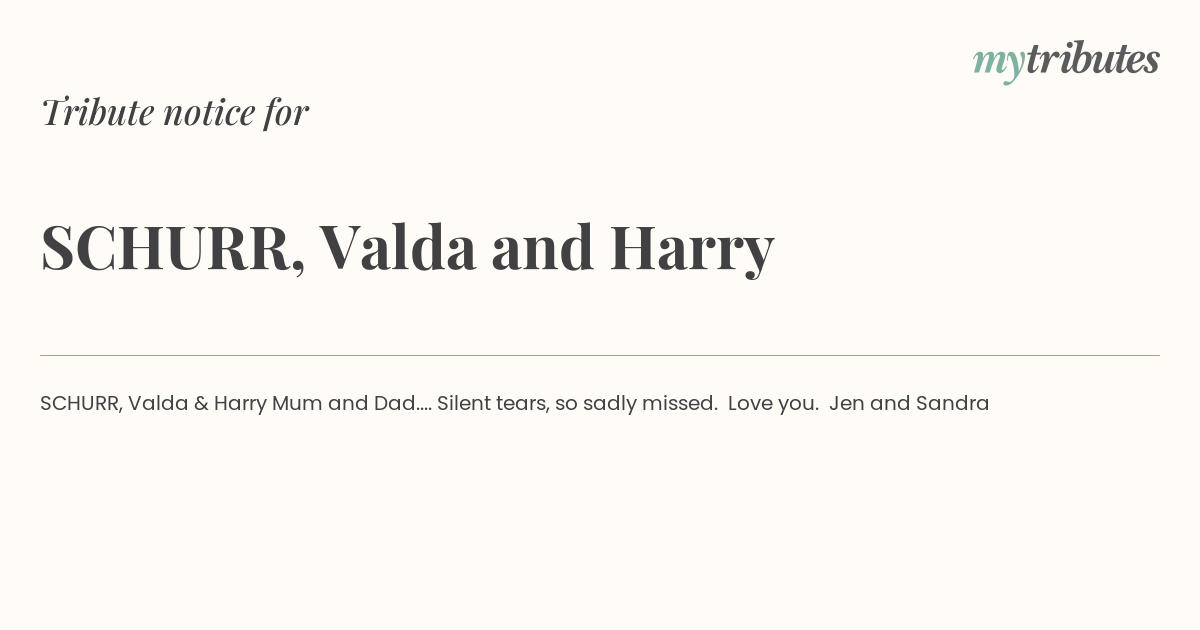Image resolution: width=1200 pixels, height=630 pixels.
Task: Click the surname "SCHURR," in large heading
Action: click(x=173, y=247)
